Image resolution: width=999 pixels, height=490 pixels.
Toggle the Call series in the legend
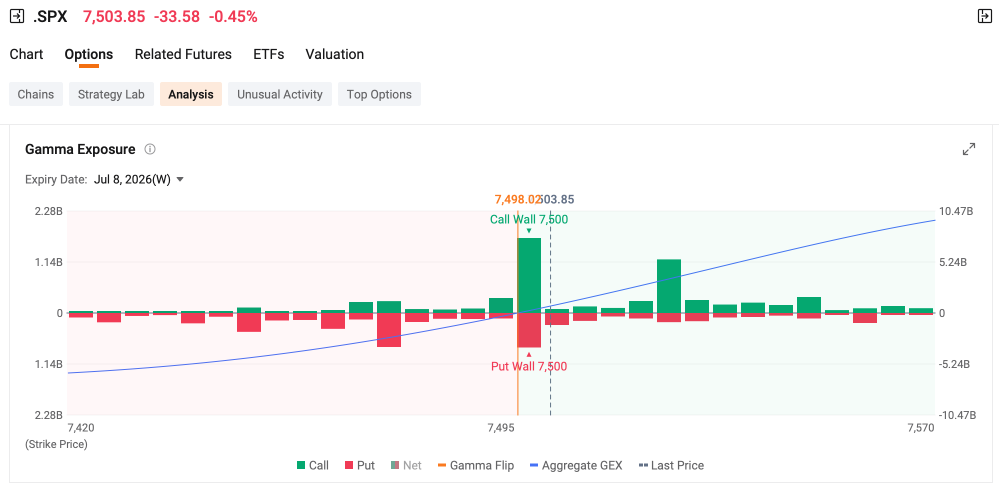pos(312,465)
